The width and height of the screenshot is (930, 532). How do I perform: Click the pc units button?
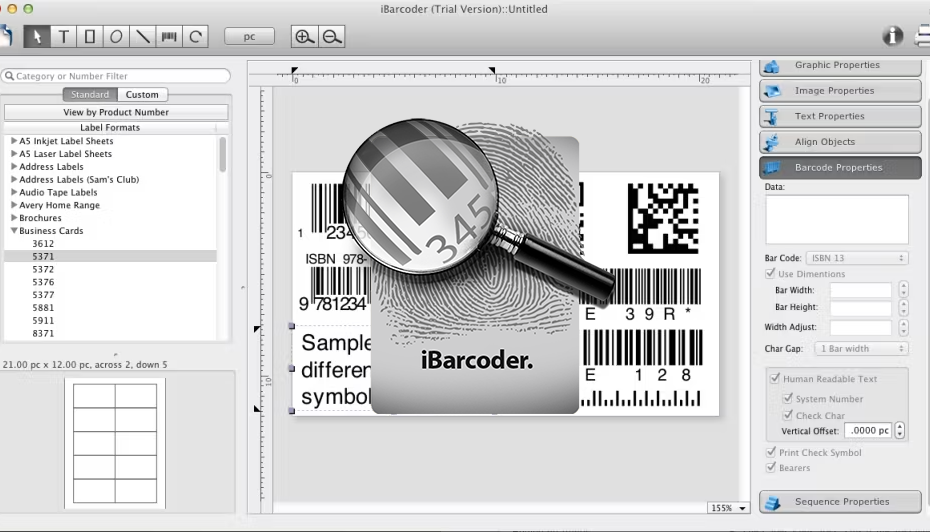pos(249,37)
